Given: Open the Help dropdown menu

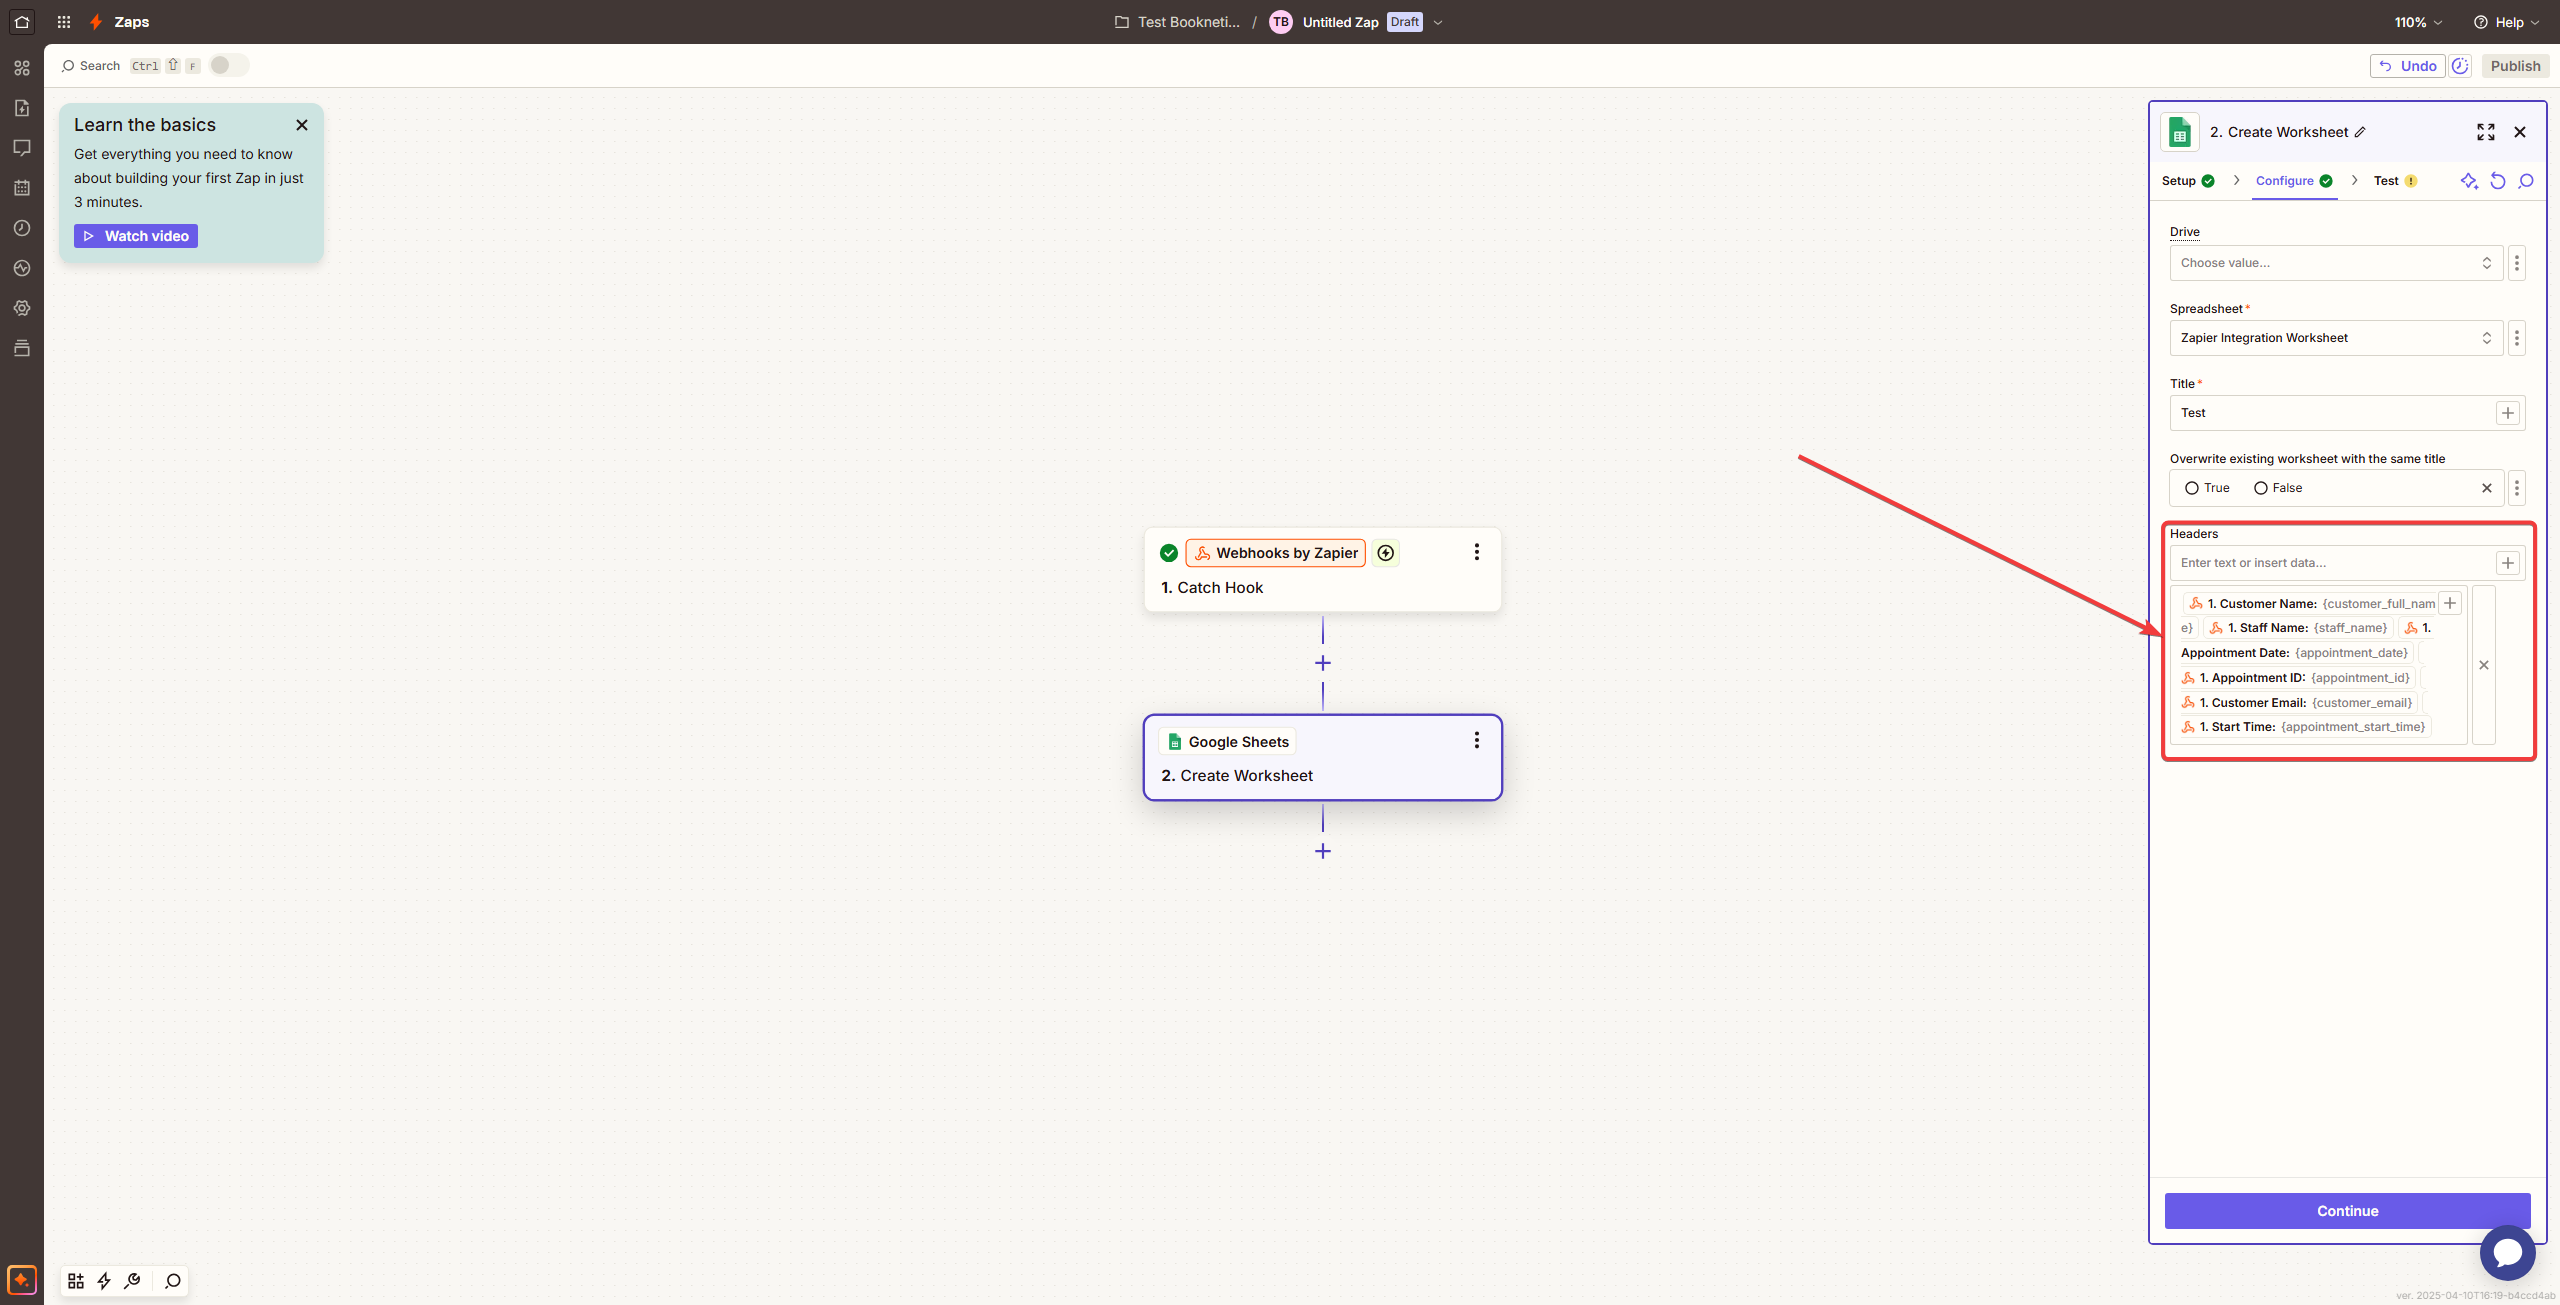Looking at the screenshot, I should [x=2506, y=22].
